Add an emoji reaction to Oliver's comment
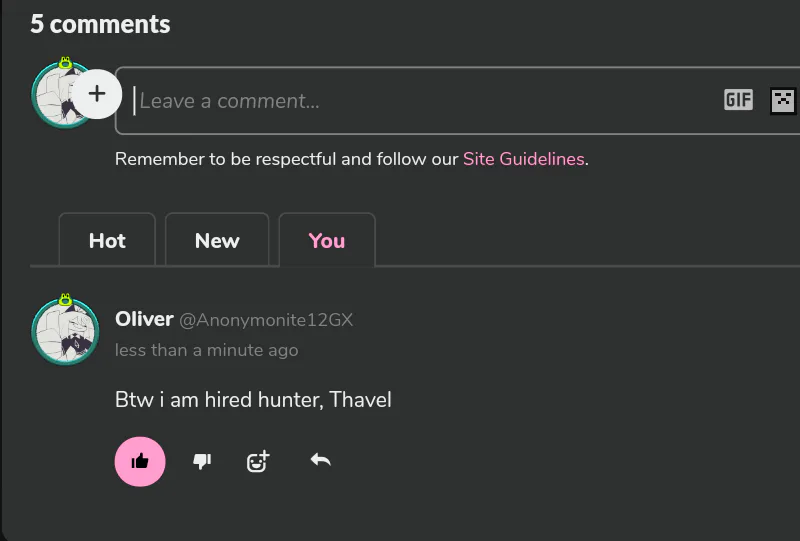Image resolution: width=800 pixels, height=541 pixels. (x=258, y=461)
